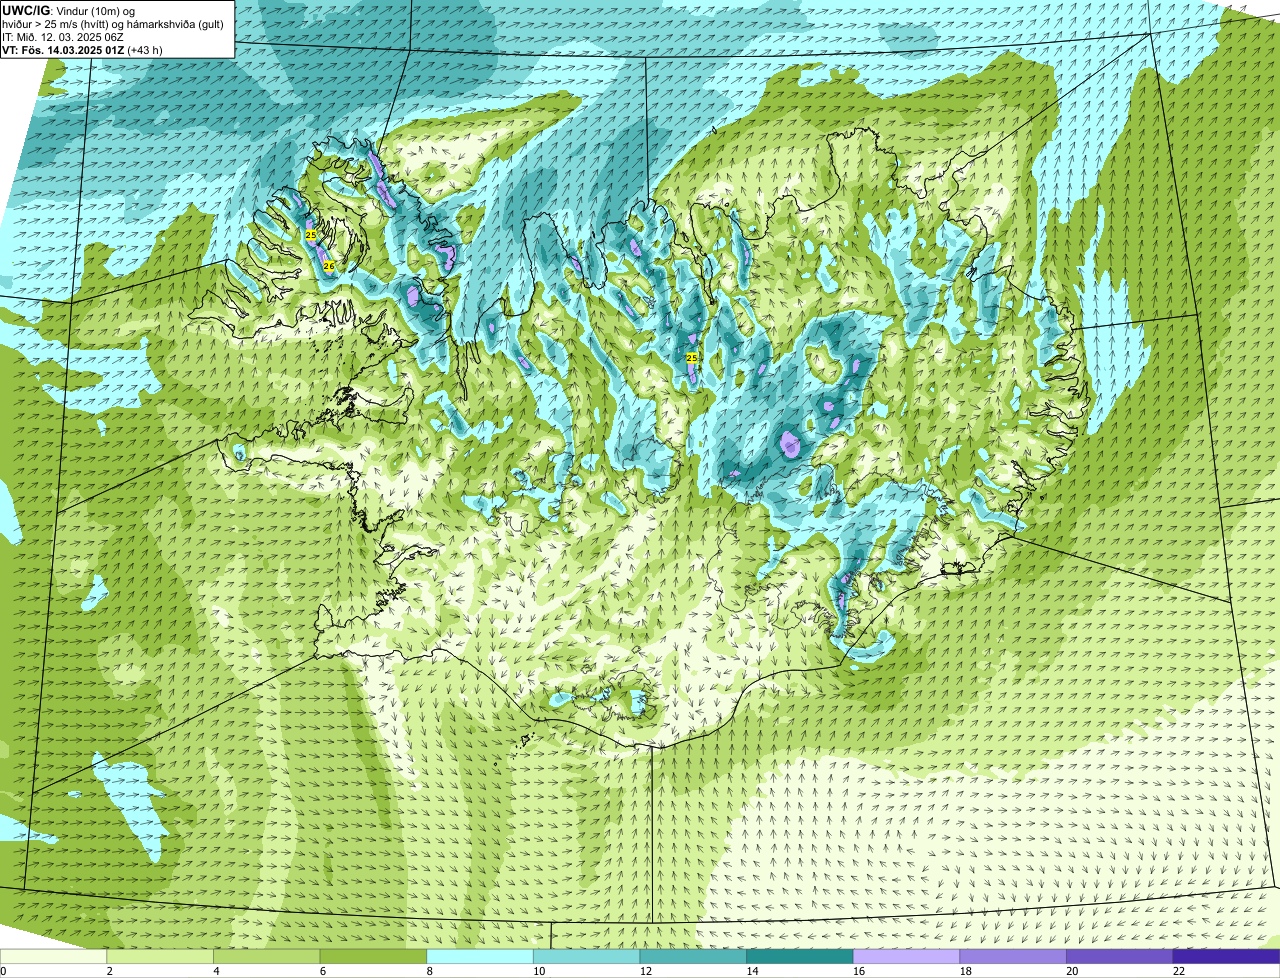
Task: Click the 4–6 m/s green legend swatch
Action: (266, 956)
